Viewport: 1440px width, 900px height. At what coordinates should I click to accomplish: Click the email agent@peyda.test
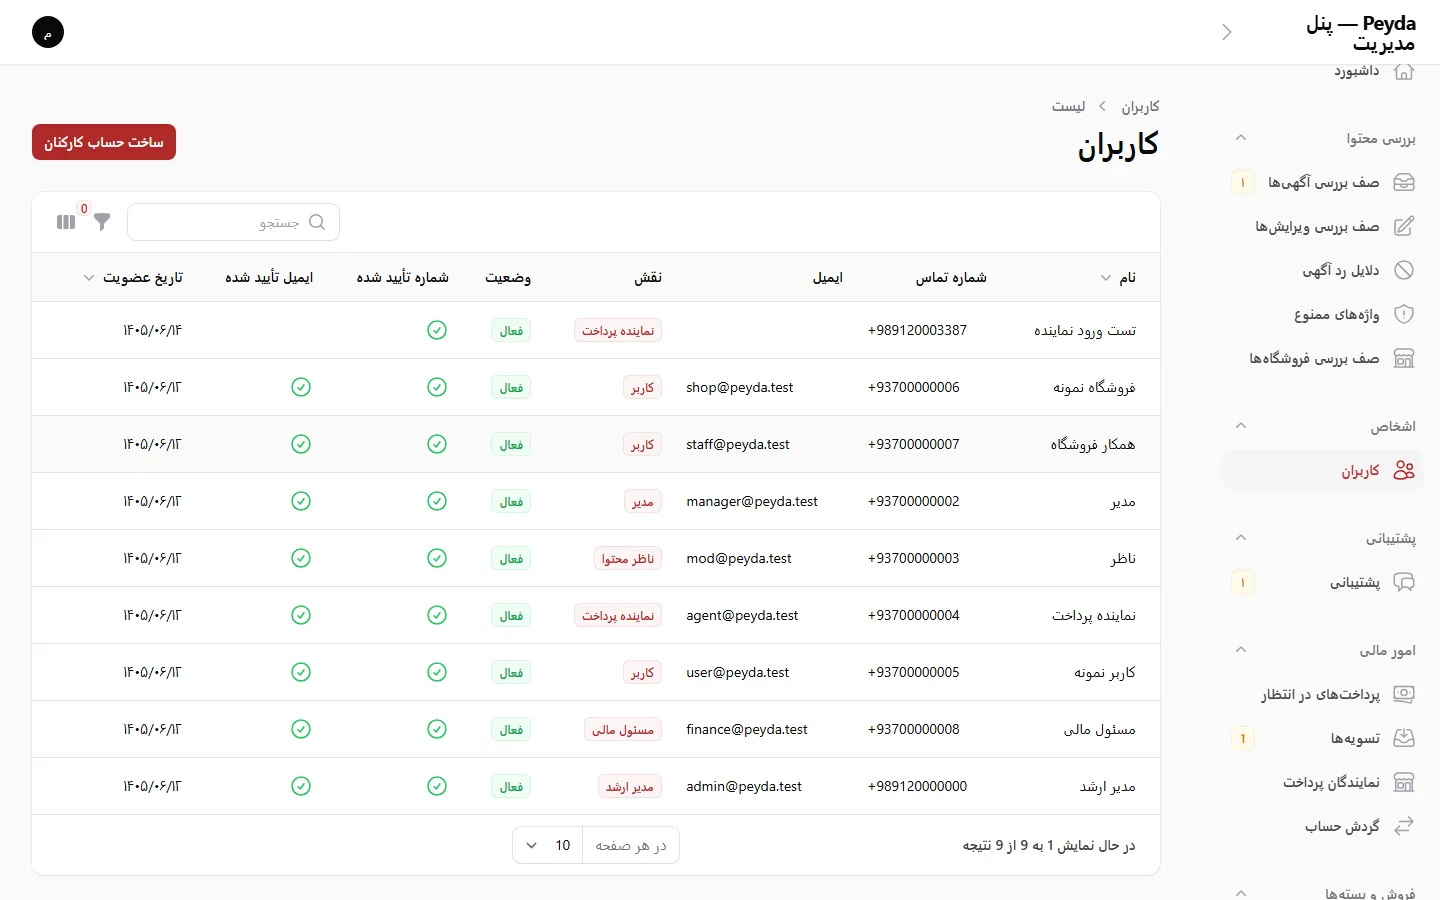point(742,615)
